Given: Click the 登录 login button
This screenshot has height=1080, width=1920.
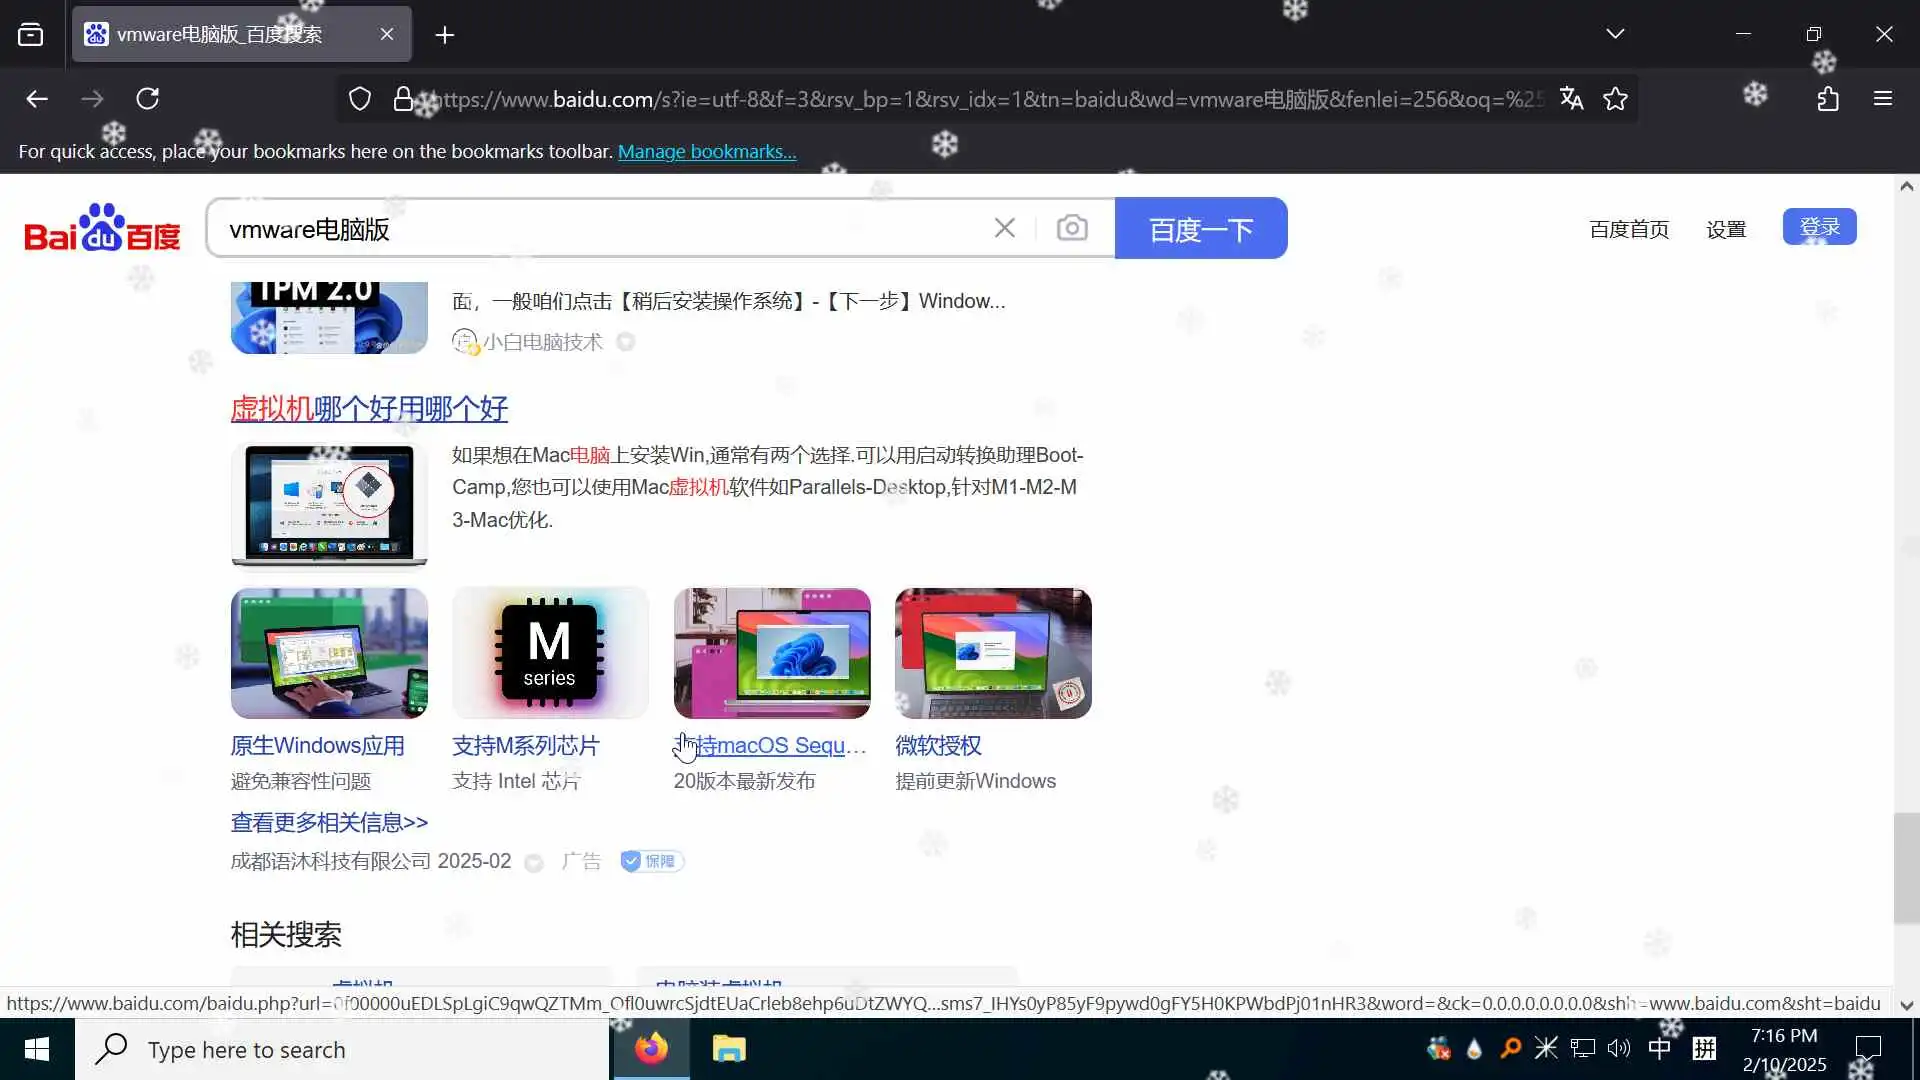Looking at the screenshot, I should 1819,227.
